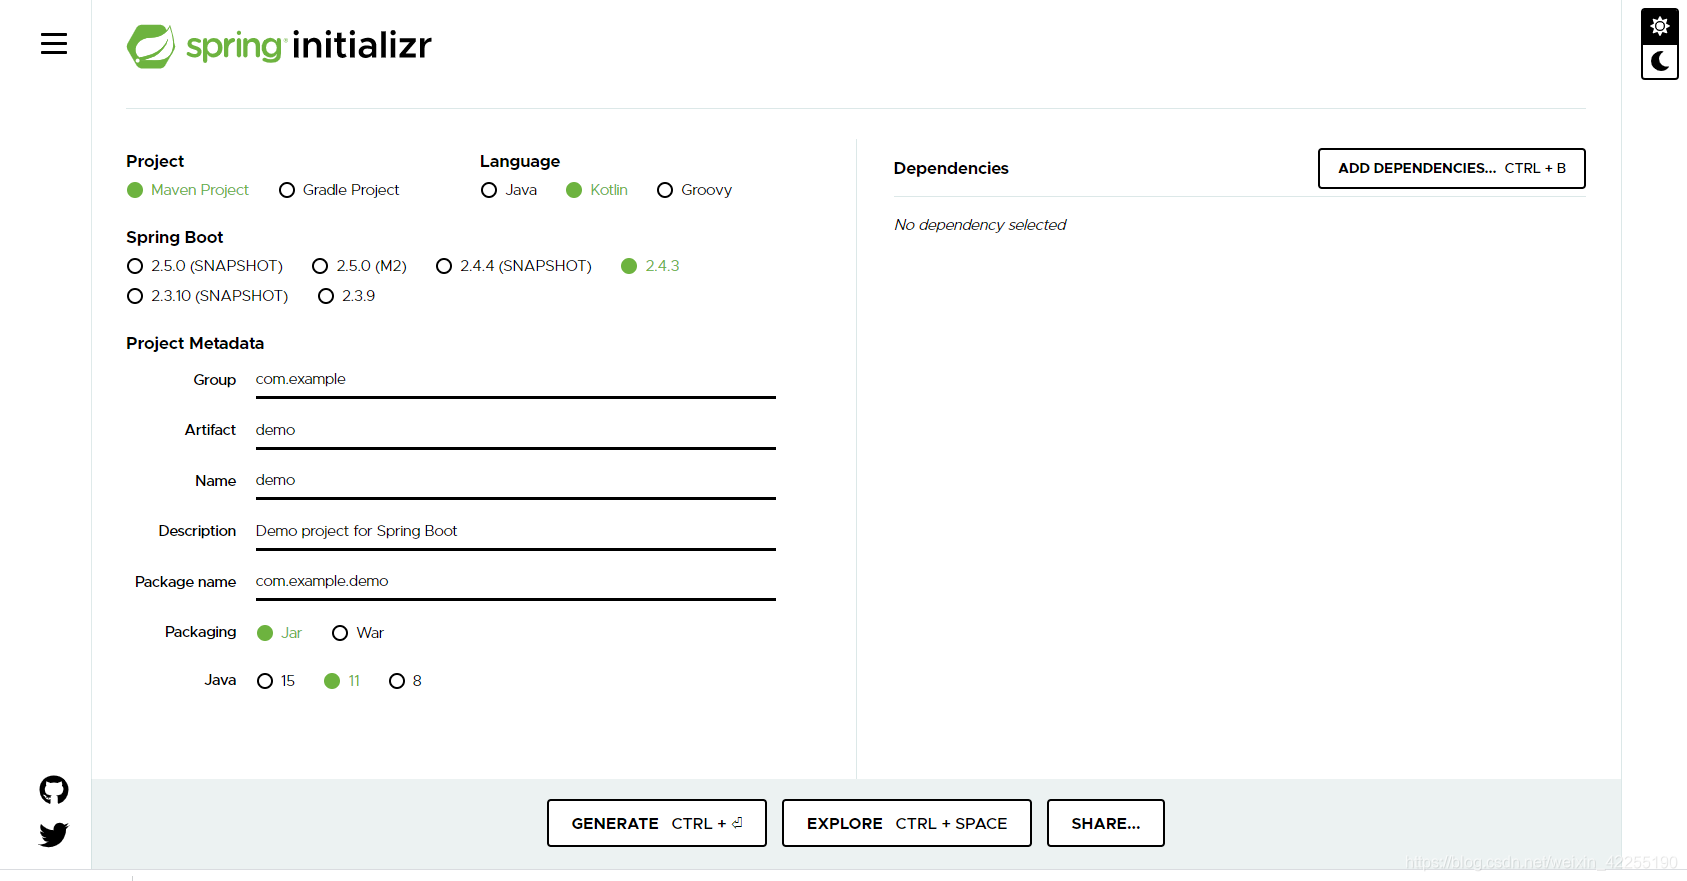Screen dimensions: 1687x881
Task: Click the Group input field
Action: click(516, 380)
